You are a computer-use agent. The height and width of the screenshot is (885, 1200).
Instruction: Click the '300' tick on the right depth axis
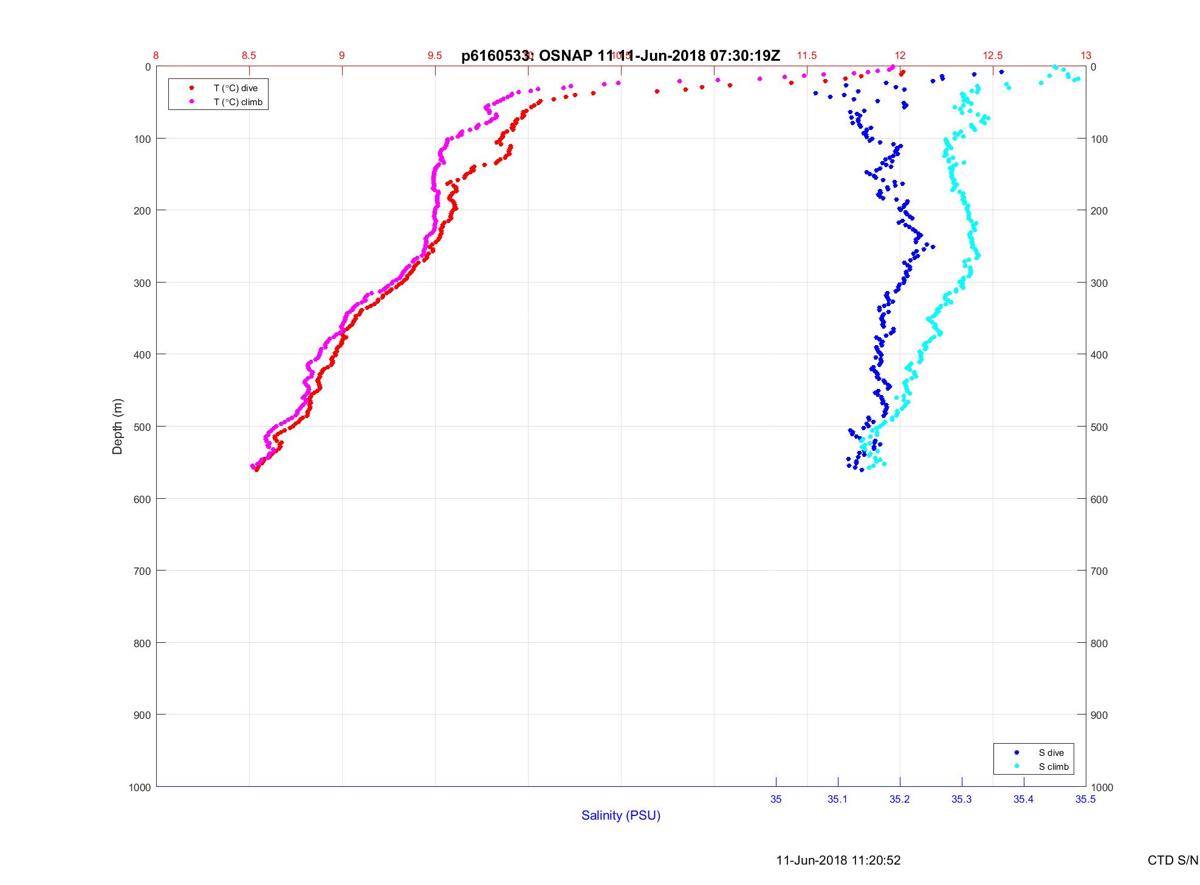tap(1101, 283)
